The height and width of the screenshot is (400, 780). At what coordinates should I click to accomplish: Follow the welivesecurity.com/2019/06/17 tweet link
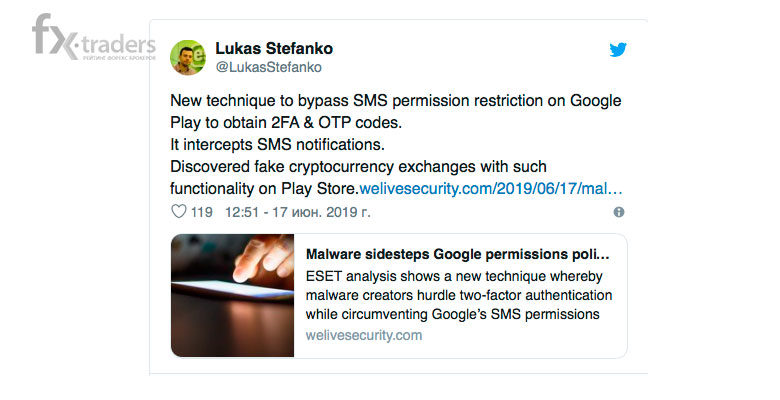[491, 189]
